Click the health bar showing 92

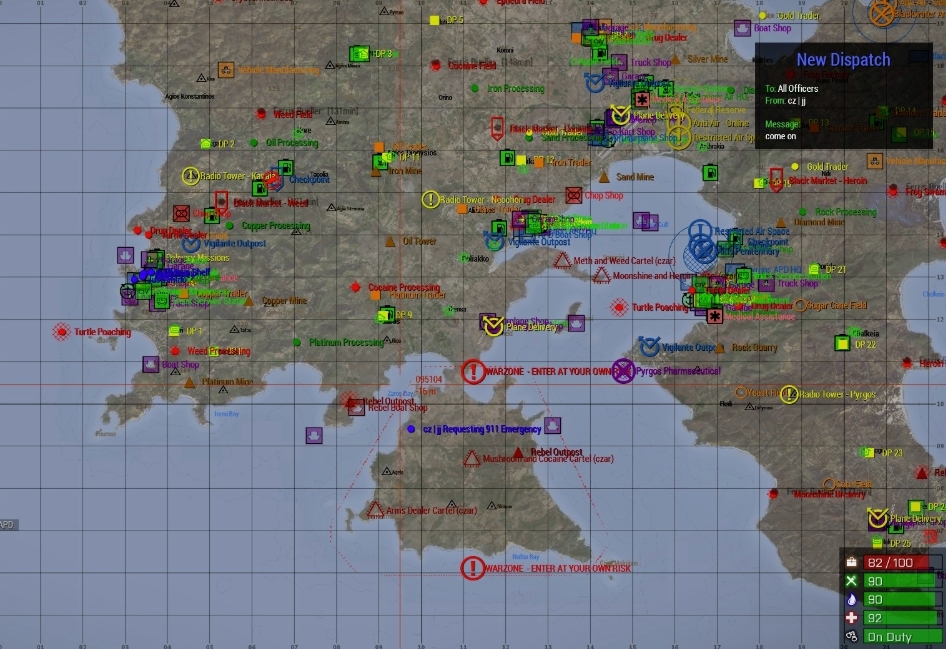[x=903, y=618]
